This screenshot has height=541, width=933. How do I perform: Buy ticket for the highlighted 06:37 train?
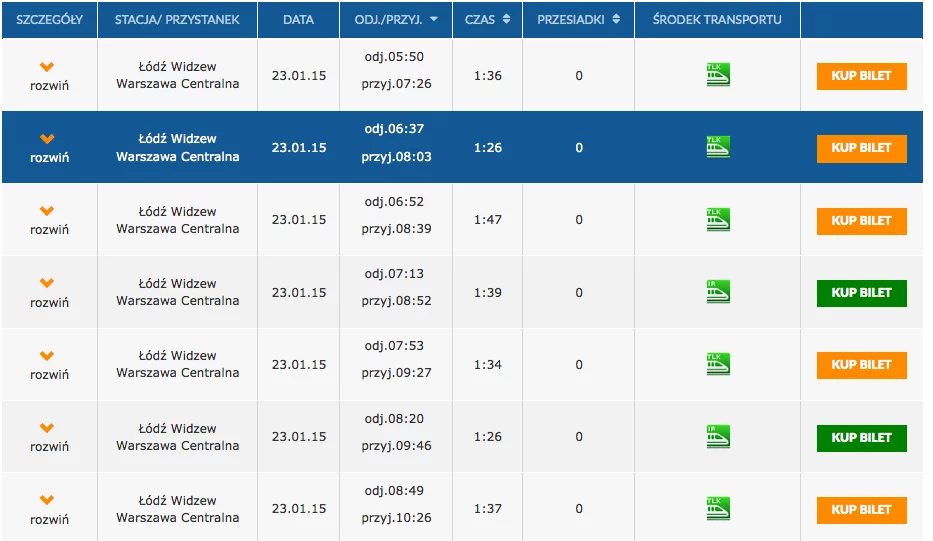861,148
